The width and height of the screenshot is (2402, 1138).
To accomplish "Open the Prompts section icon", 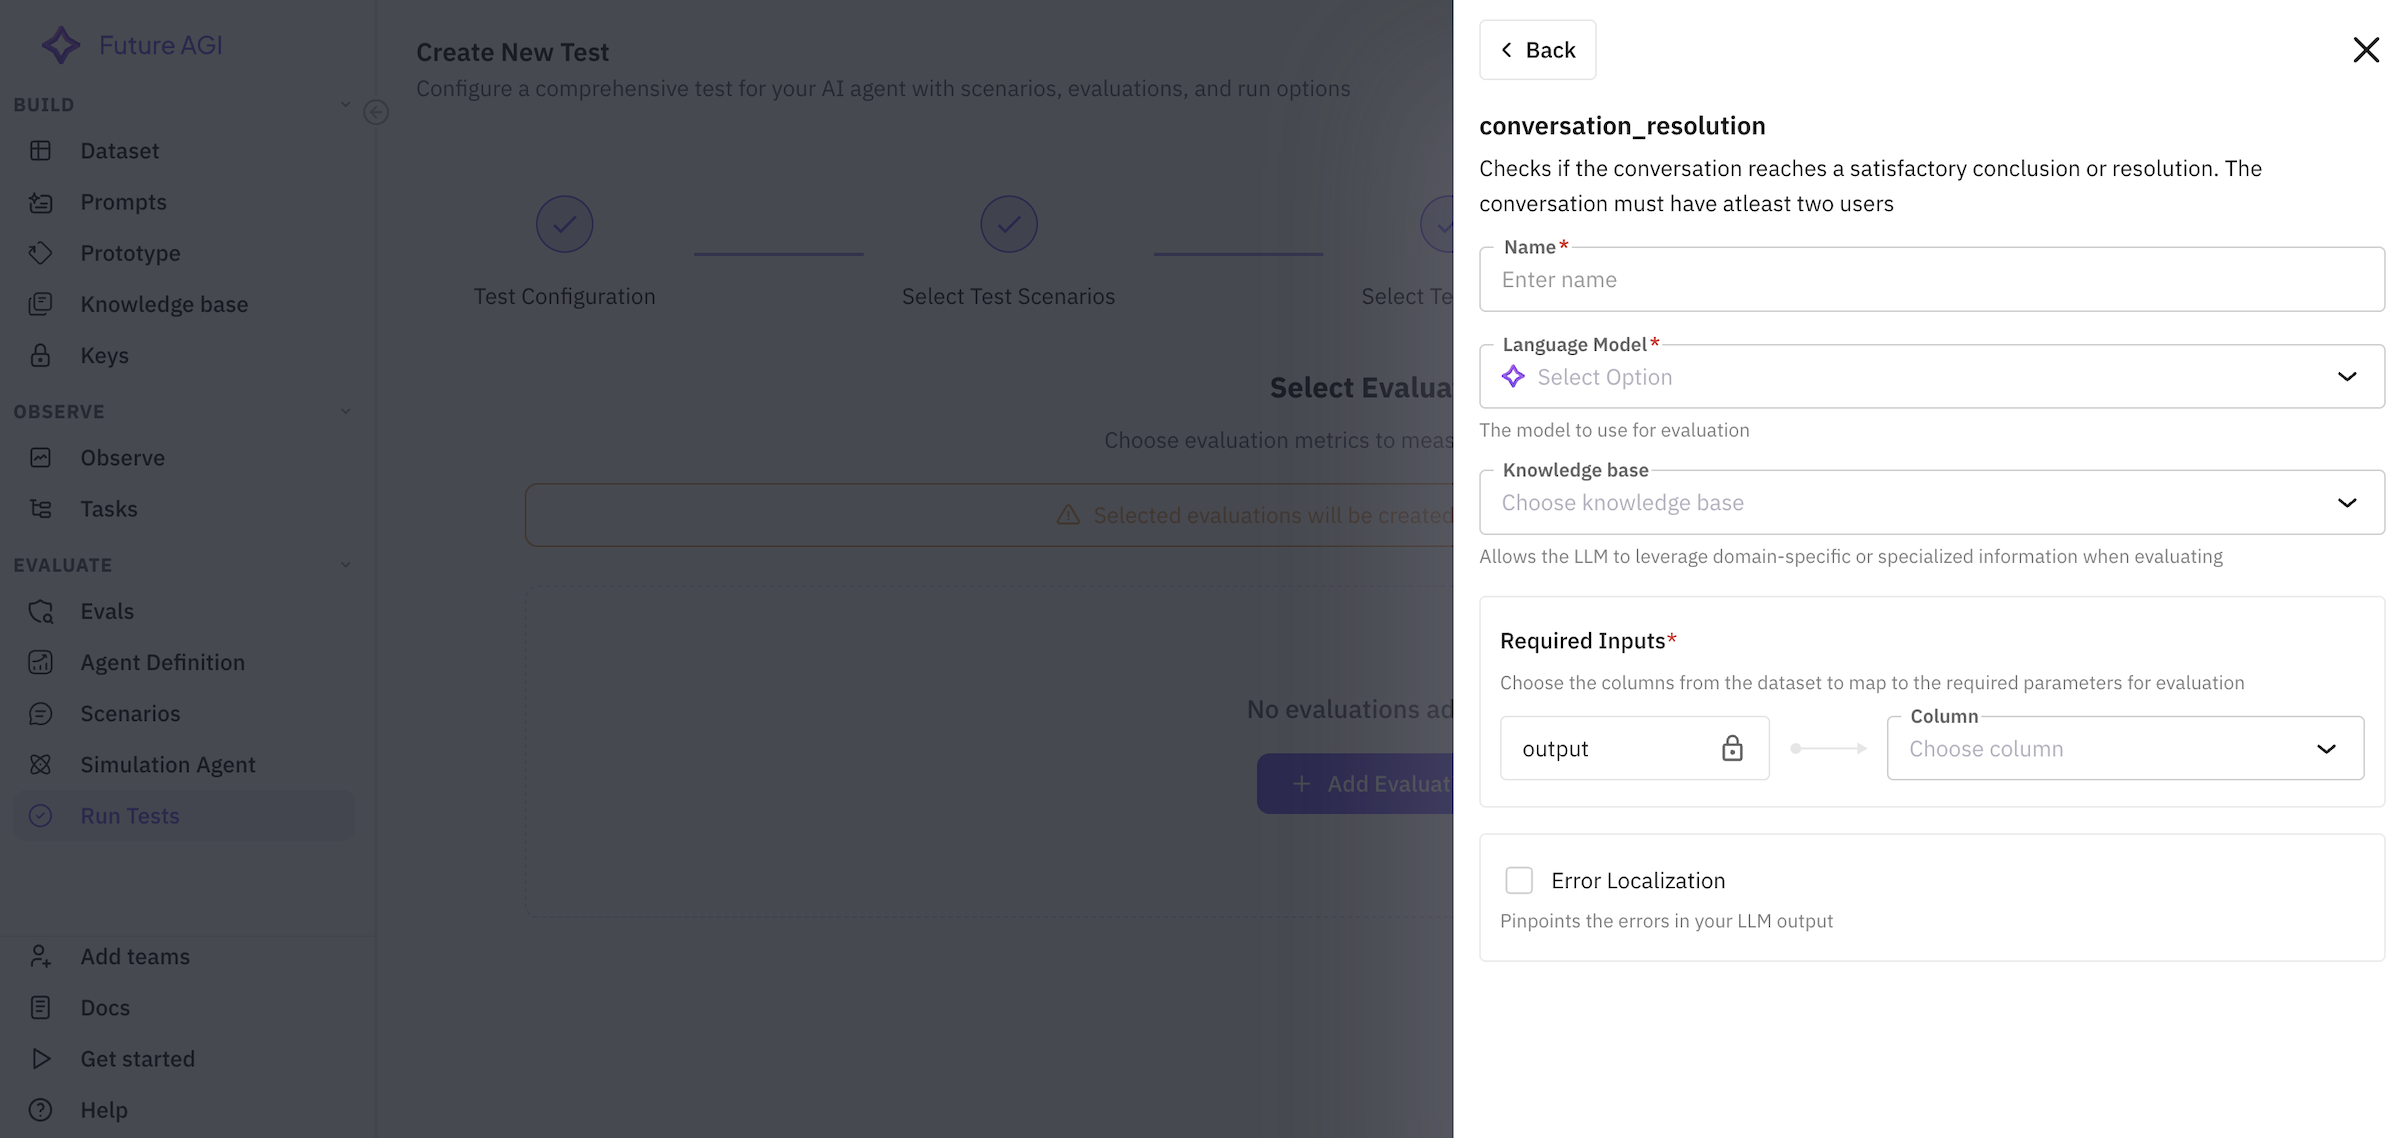I will pos(41,202).
